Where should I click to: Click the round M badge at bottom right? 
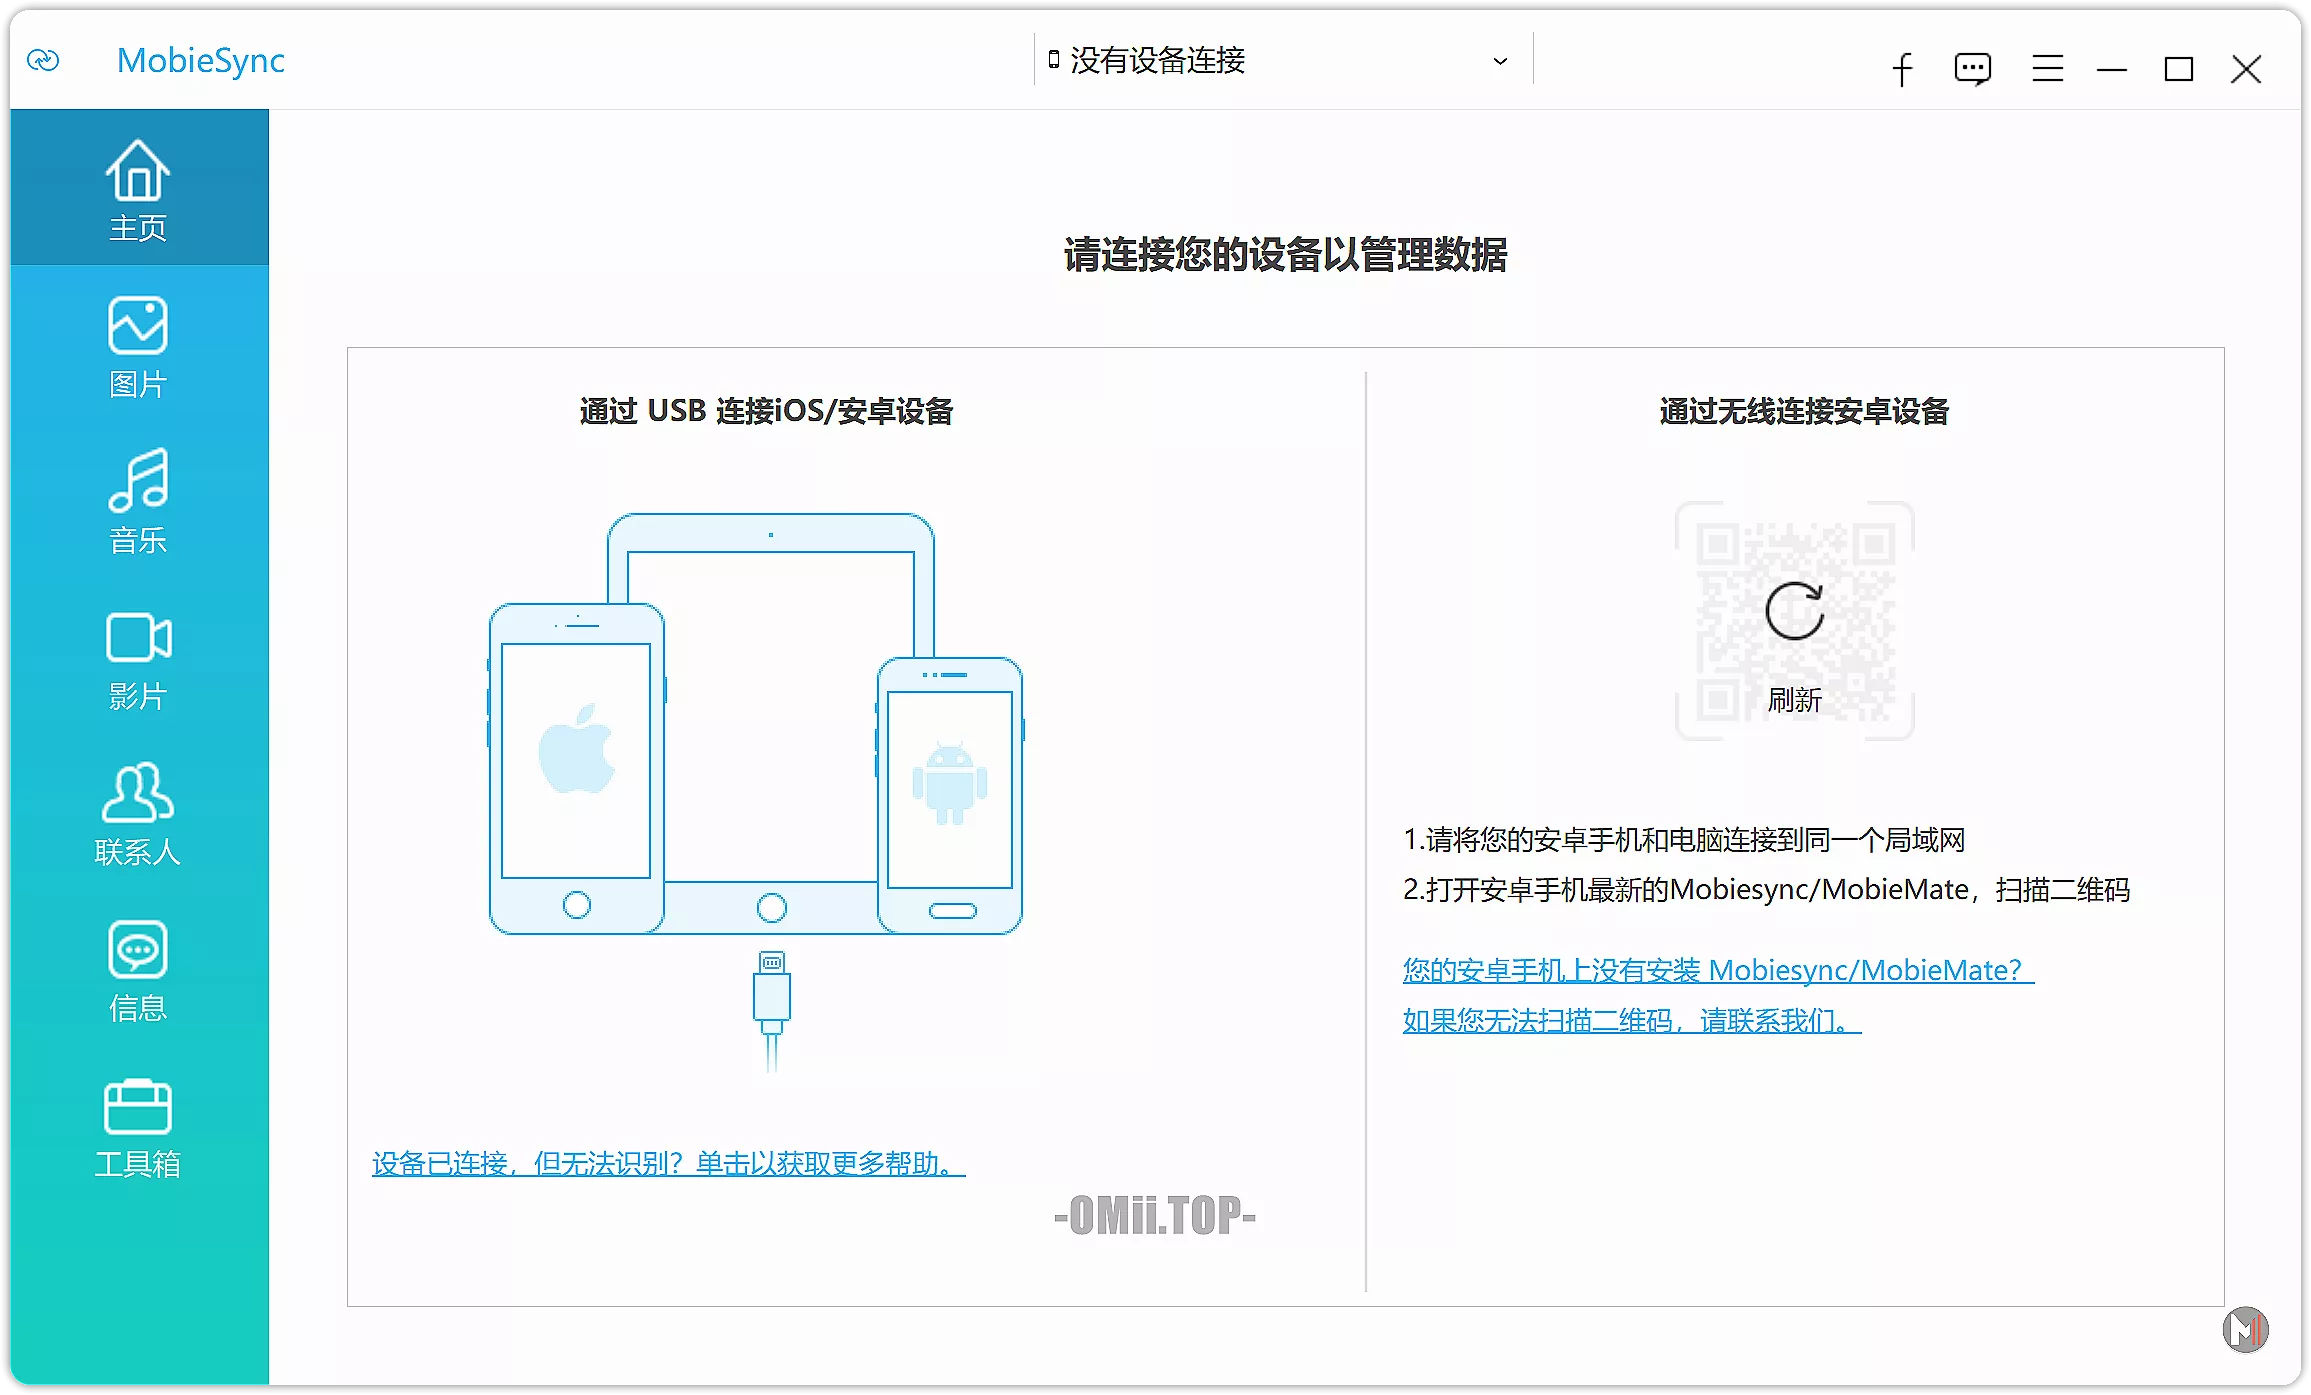click(2245, 1330)
